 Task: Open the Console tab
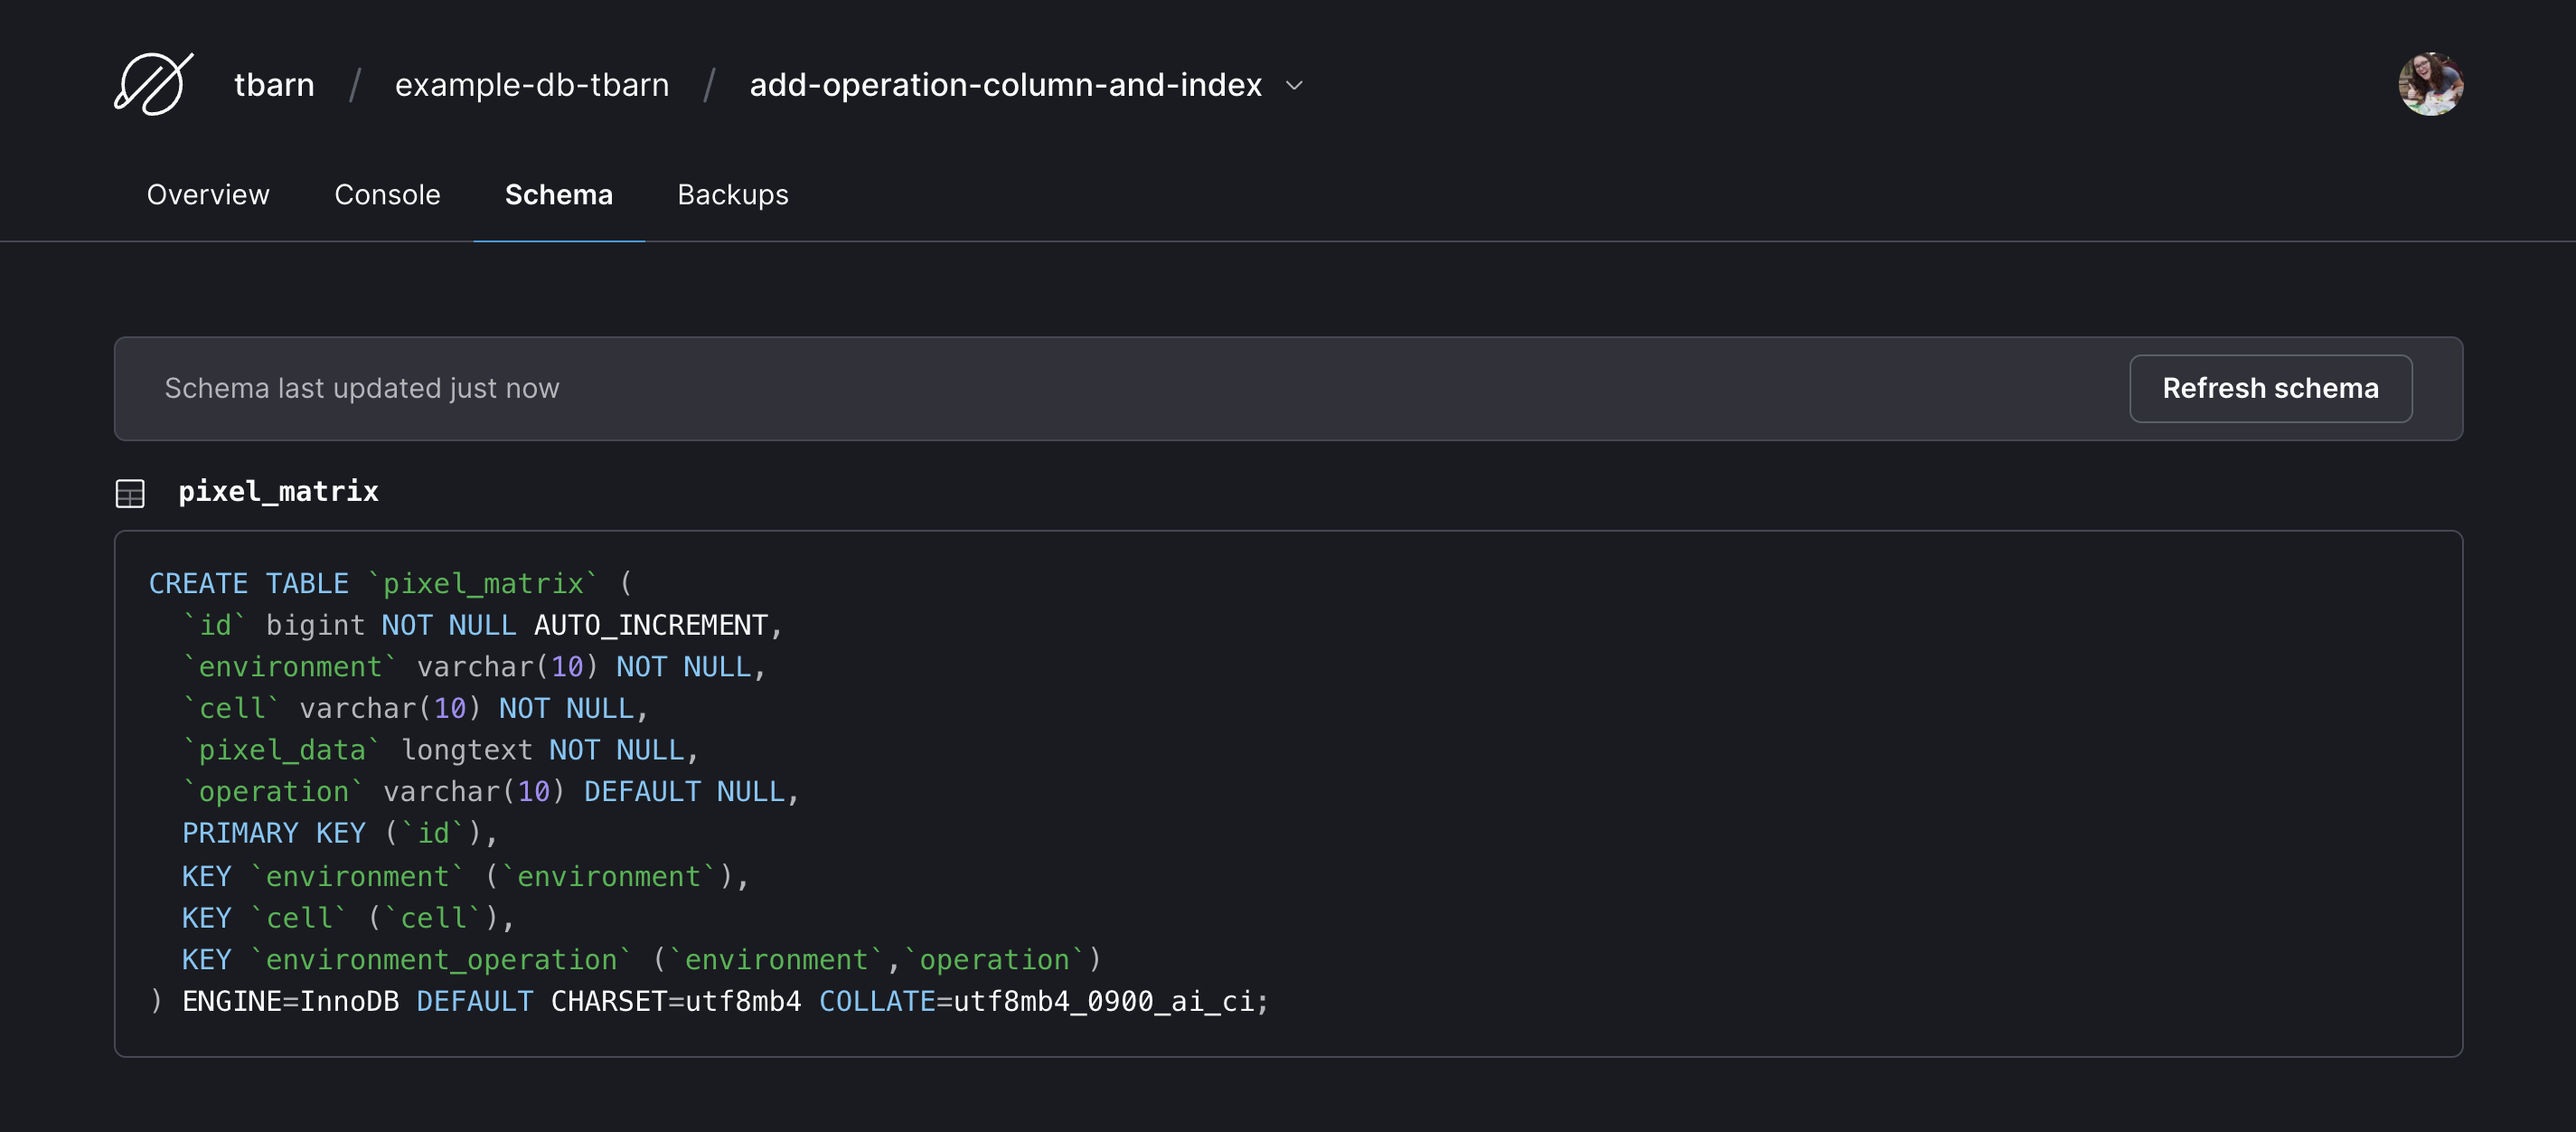point(387,195)
